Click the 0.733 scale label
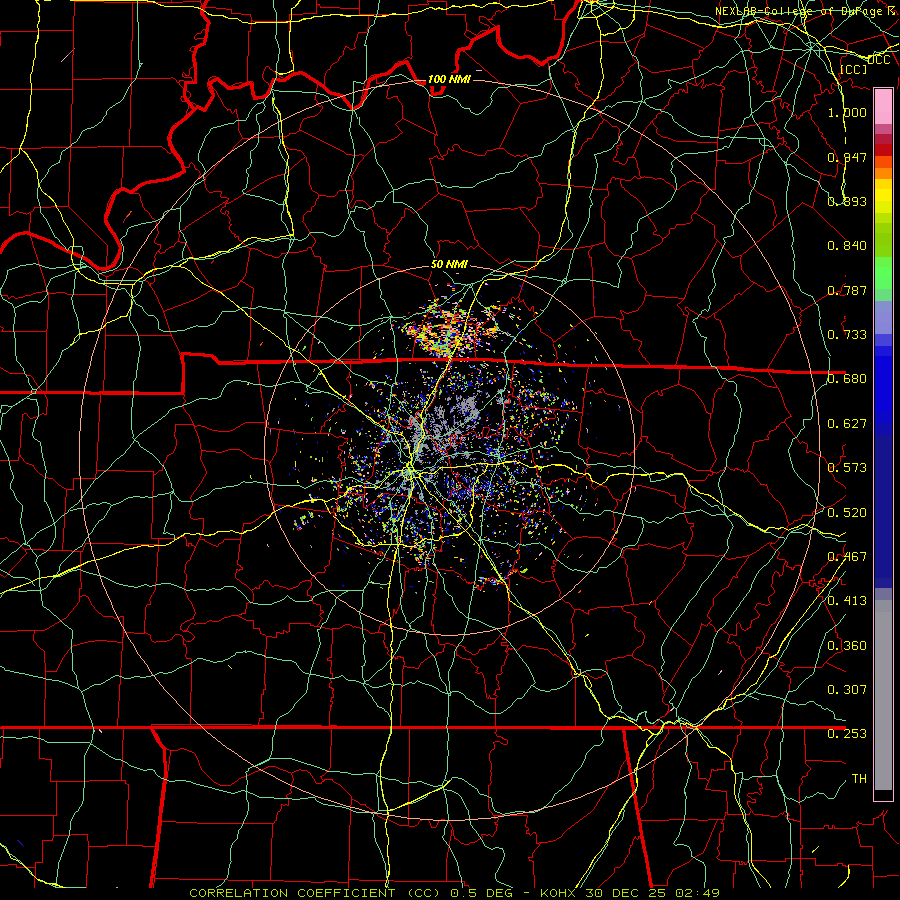Image resolution: width=900 pixels, height=900 pixels. point(847,335)
